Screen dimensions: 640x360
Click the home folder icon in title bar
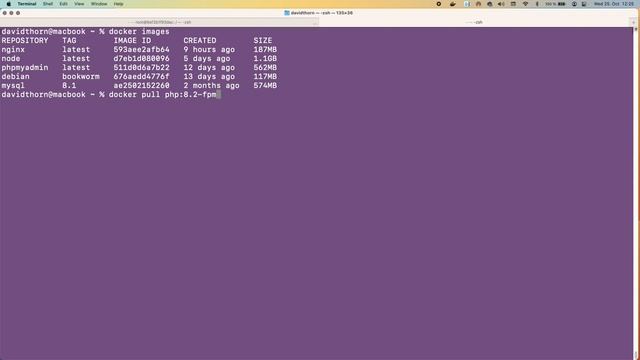pos(287,13)
